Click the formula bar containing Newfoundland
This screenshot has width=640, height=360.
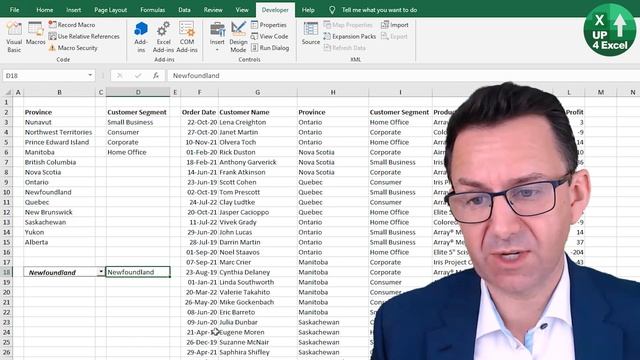pos(403,76)
